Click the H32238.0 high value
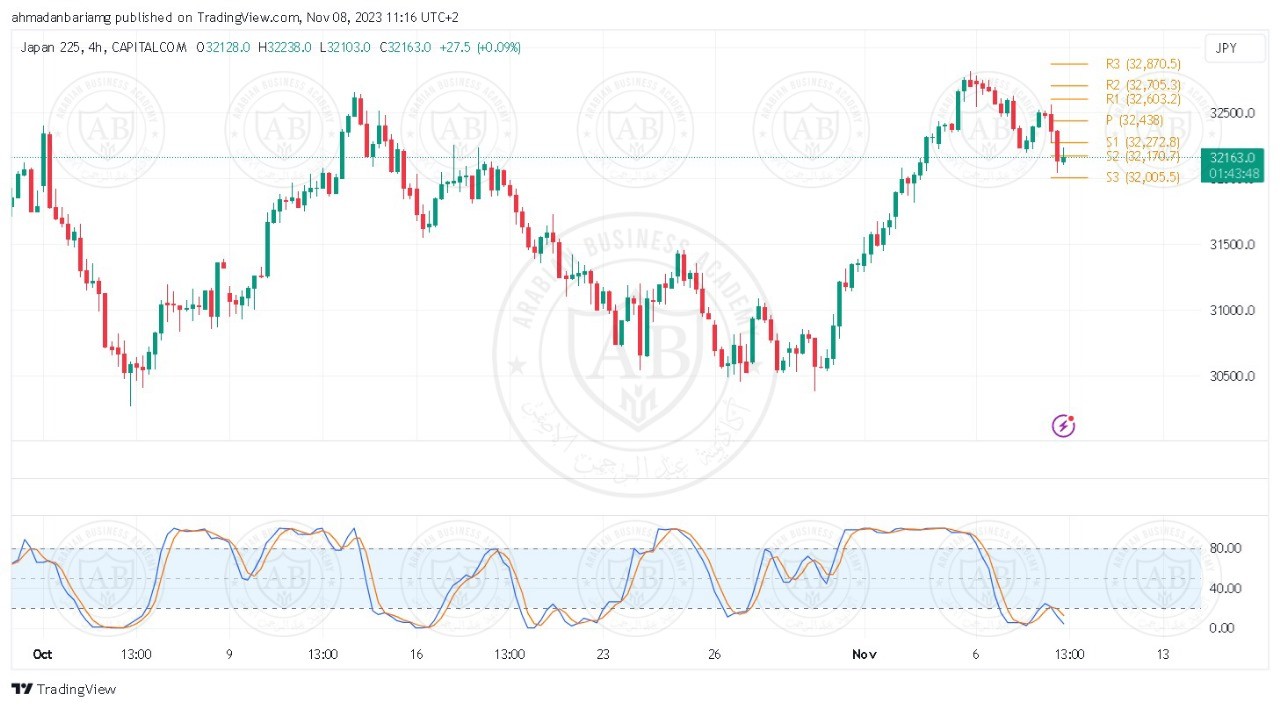Viewport: 1280px width, 708px height. [x=285, y=47]
